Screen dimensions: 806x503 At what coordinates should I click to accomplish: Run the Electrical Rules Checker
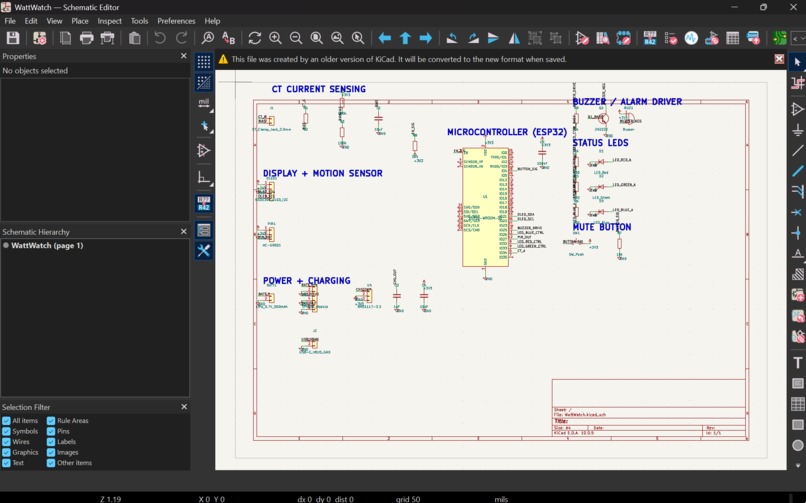670,38
